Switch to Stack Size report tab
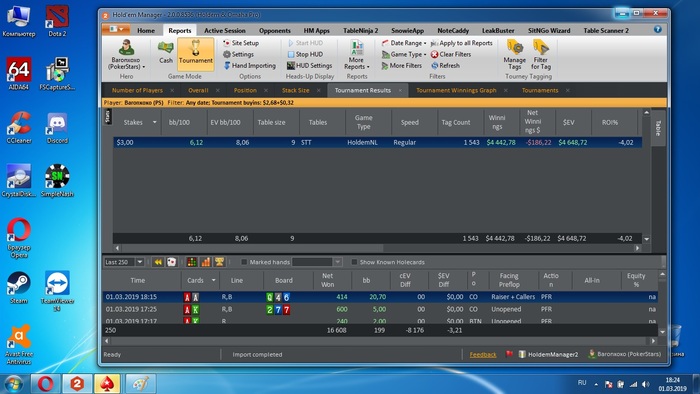The height and width of the screenshot is (394, 700). 295,90
